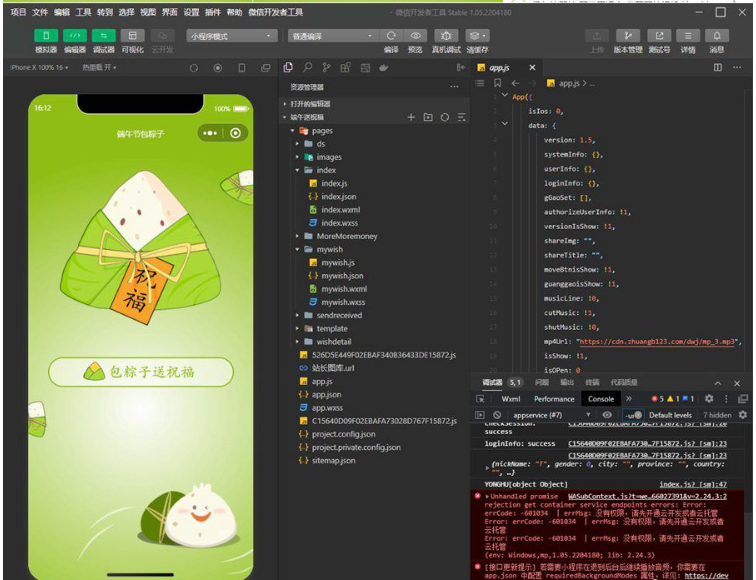Open the mini program mode (小程序模式) dropdown
756x580 pixels.
(x=231, y=36)
